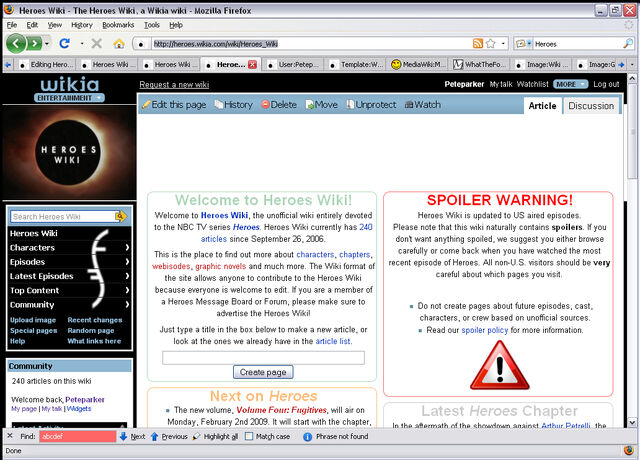Click the page scrollbar up arrow
Image resolution: width=640 pixels, height=460 pixels.
(x=632, y=78)
